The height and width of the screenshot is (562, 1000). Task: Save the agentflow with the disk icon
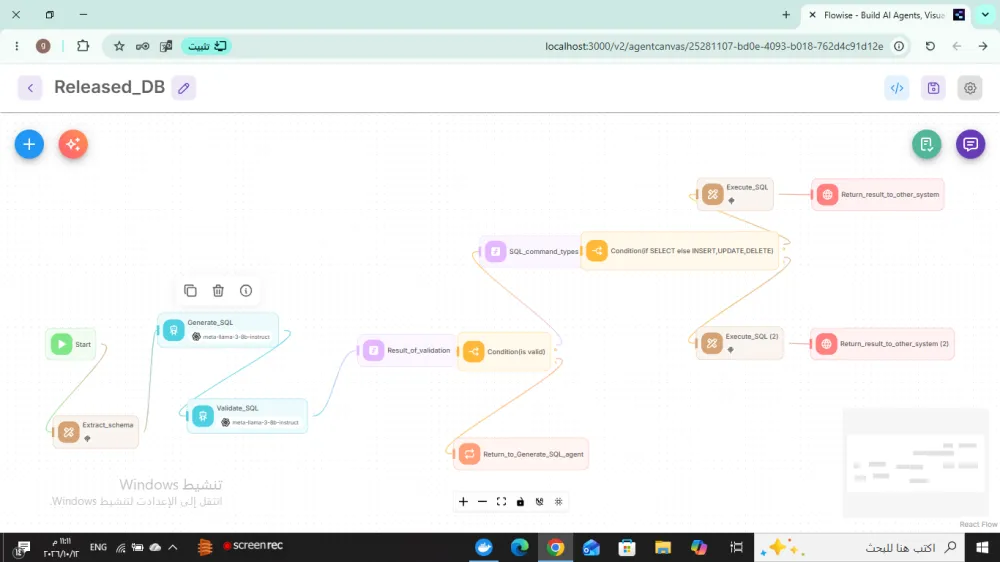point(934,88)
